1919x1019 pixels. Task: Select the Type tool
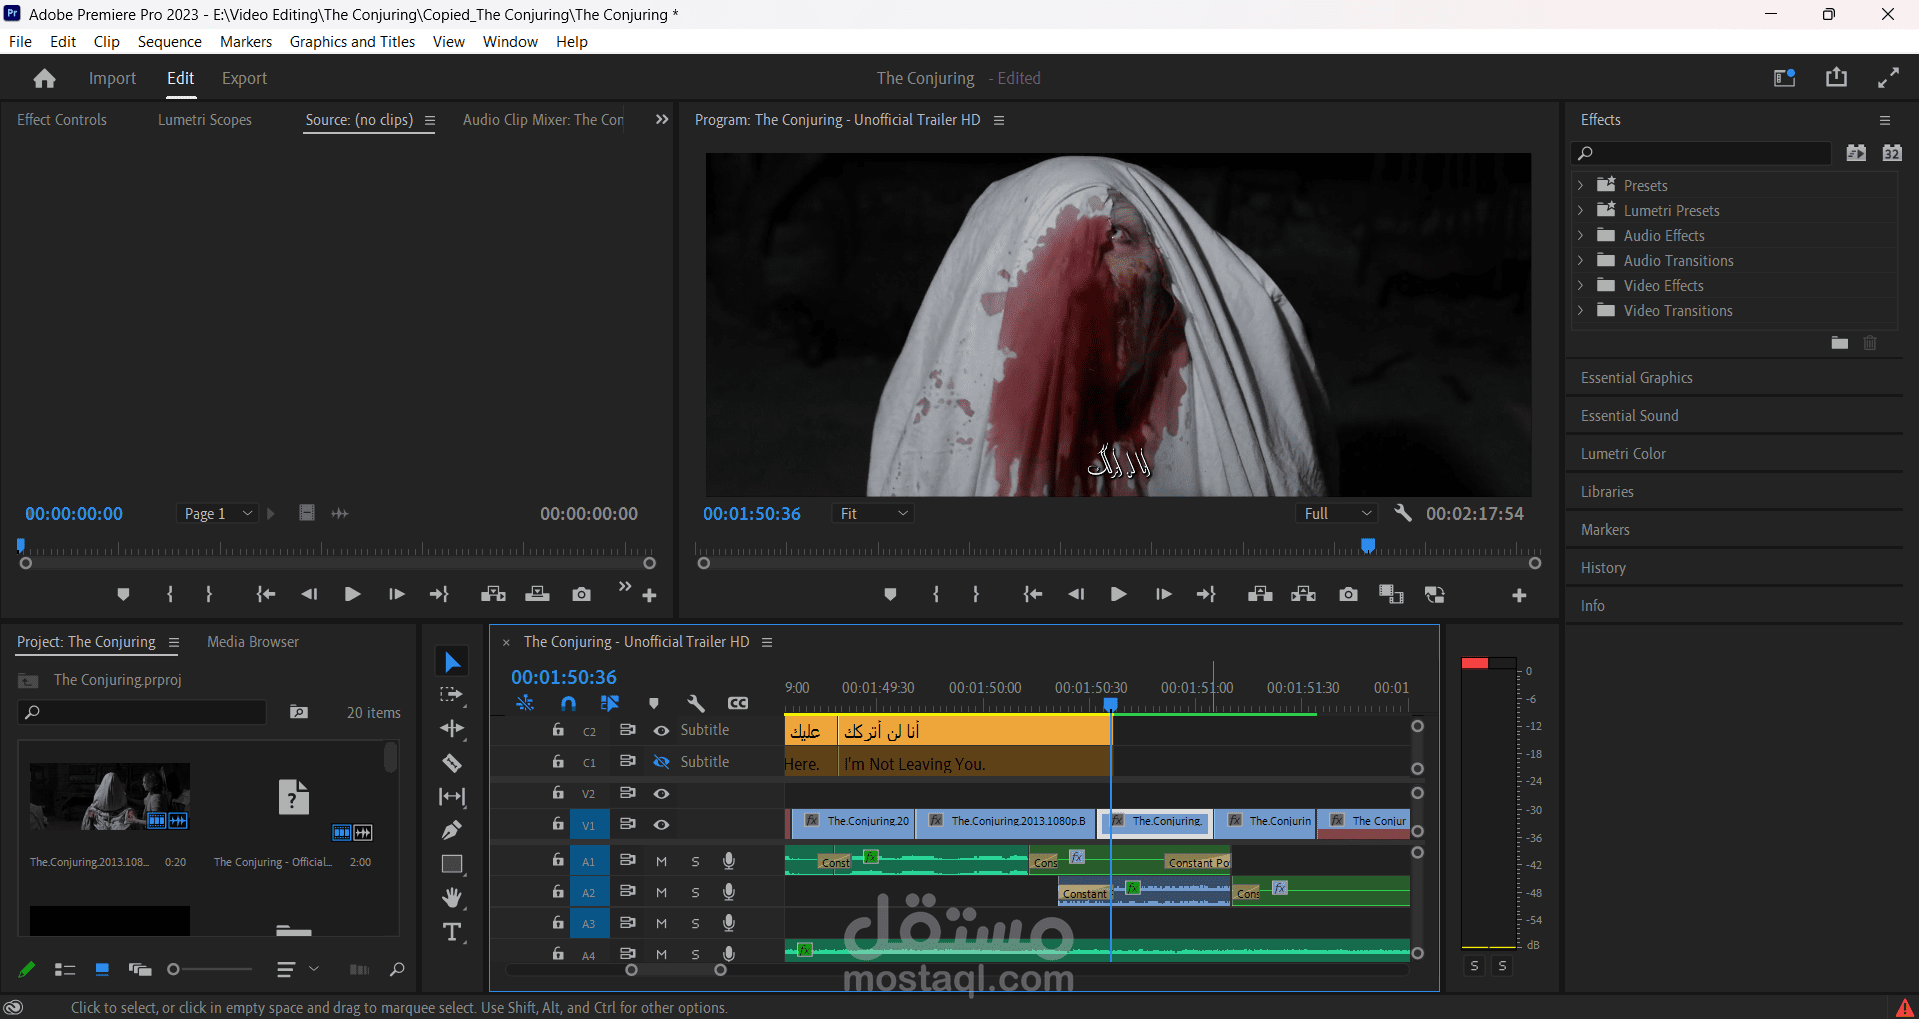click(x=452, y=932)
